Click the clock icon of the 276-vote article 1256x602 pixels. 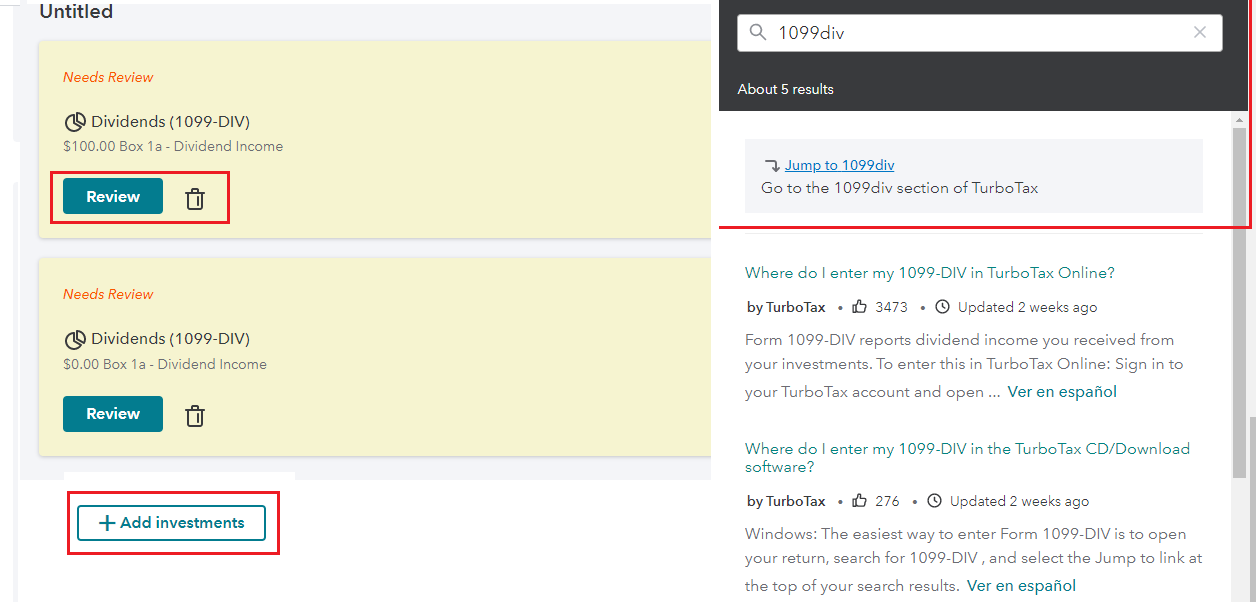click(x=935, y=501)
